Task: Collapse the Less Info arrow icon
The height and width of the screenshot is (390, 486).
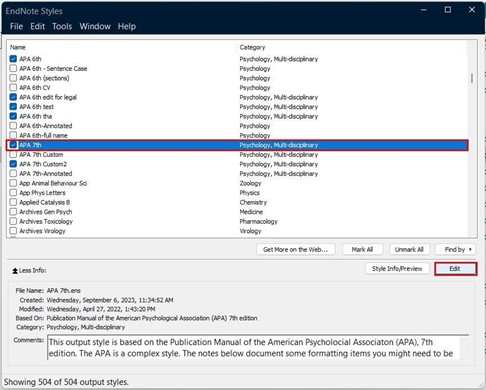Action: tap(15, 271)
